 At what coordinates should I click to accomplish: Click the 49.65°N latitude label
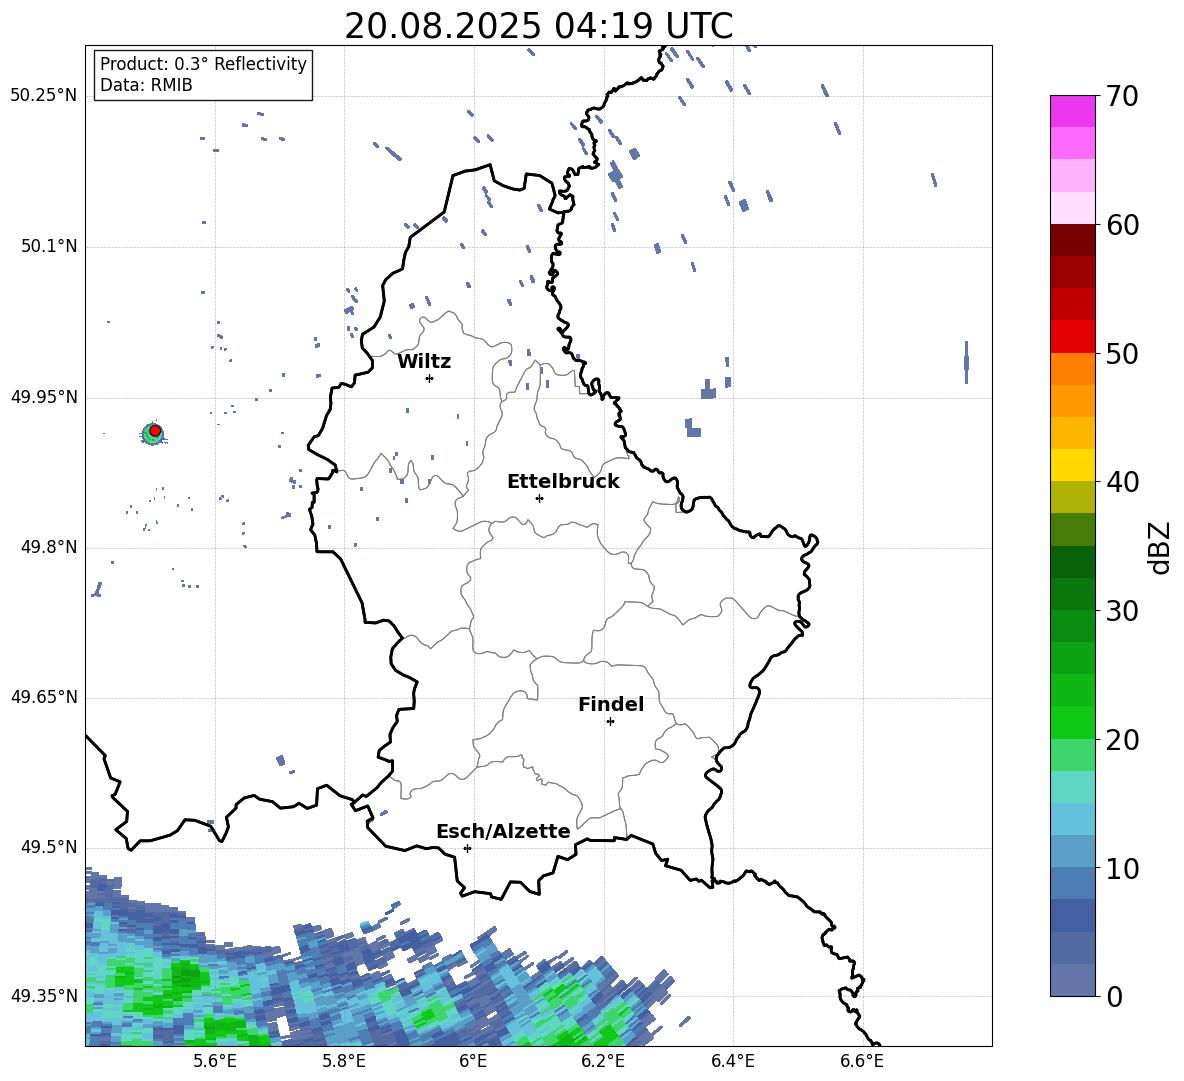pos(44,698)
